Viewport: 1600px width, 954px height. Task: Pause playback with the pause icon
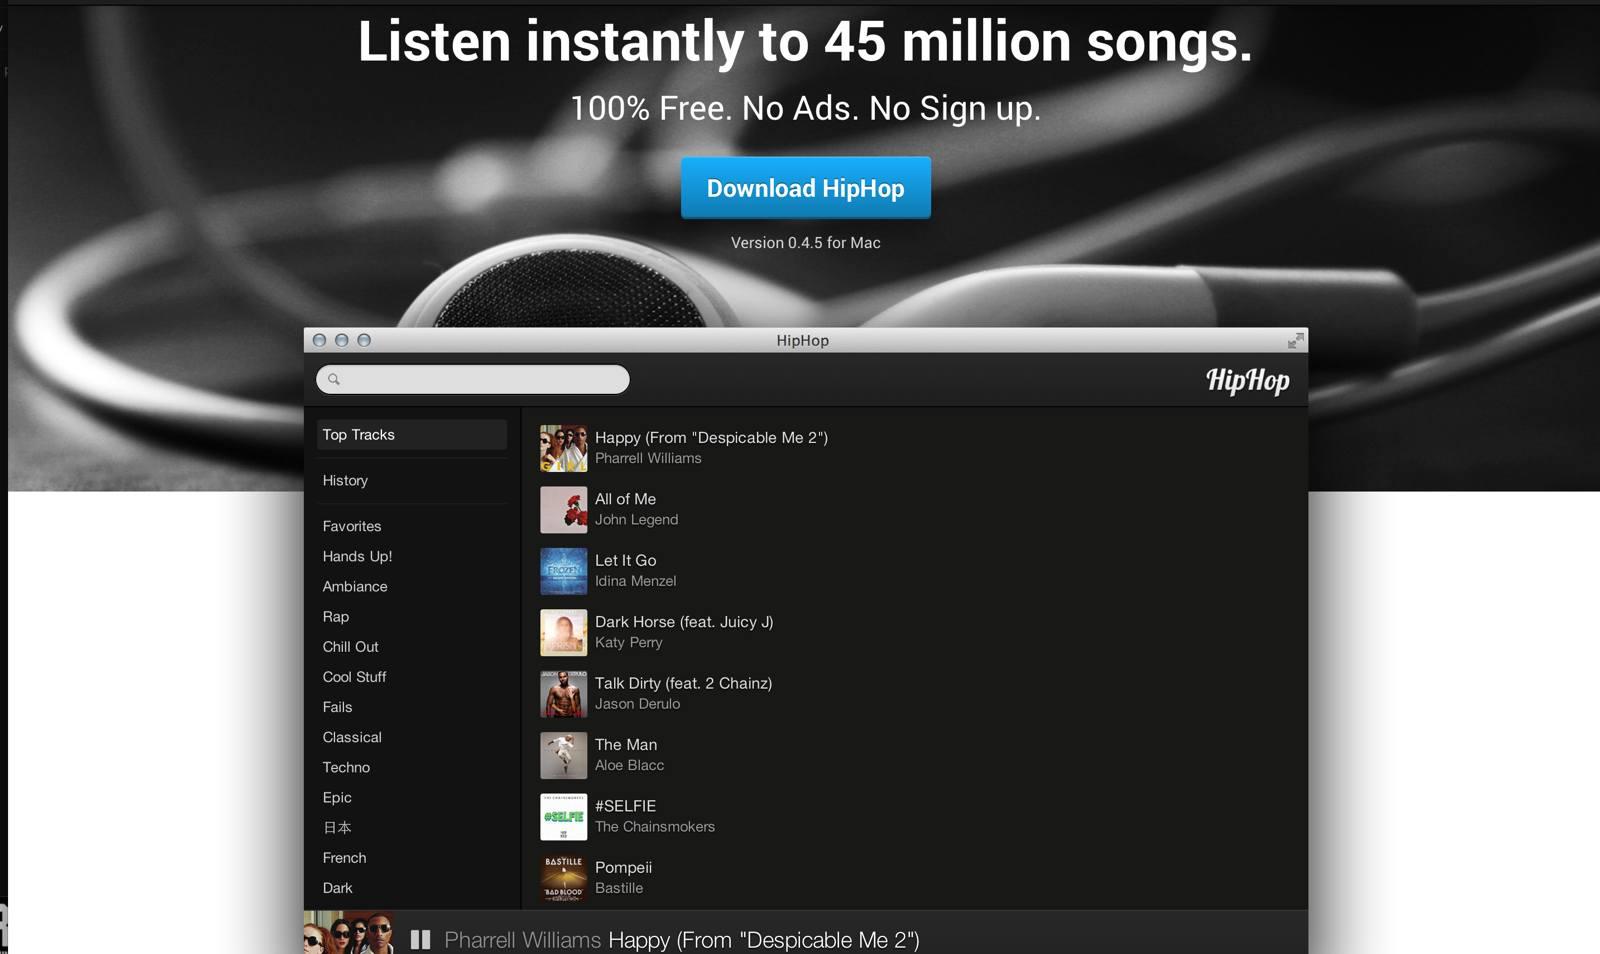pyautogui.click(x=420, y=940)
